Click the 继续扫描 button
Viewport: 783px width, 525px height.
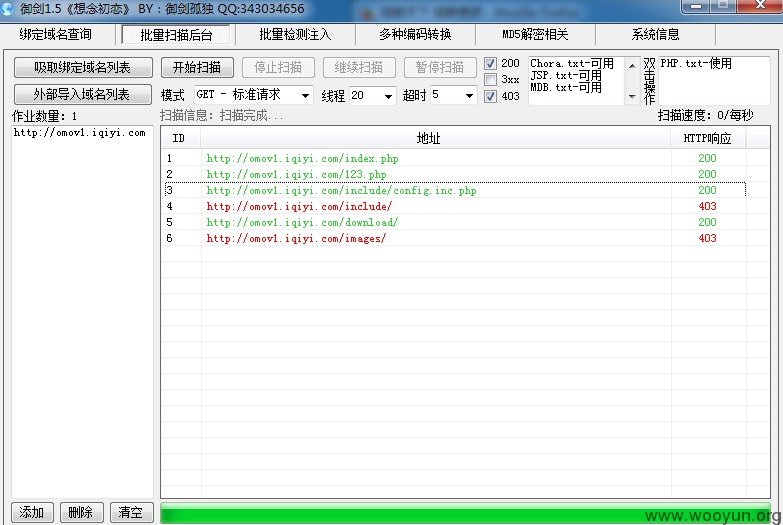click(359, 67)
